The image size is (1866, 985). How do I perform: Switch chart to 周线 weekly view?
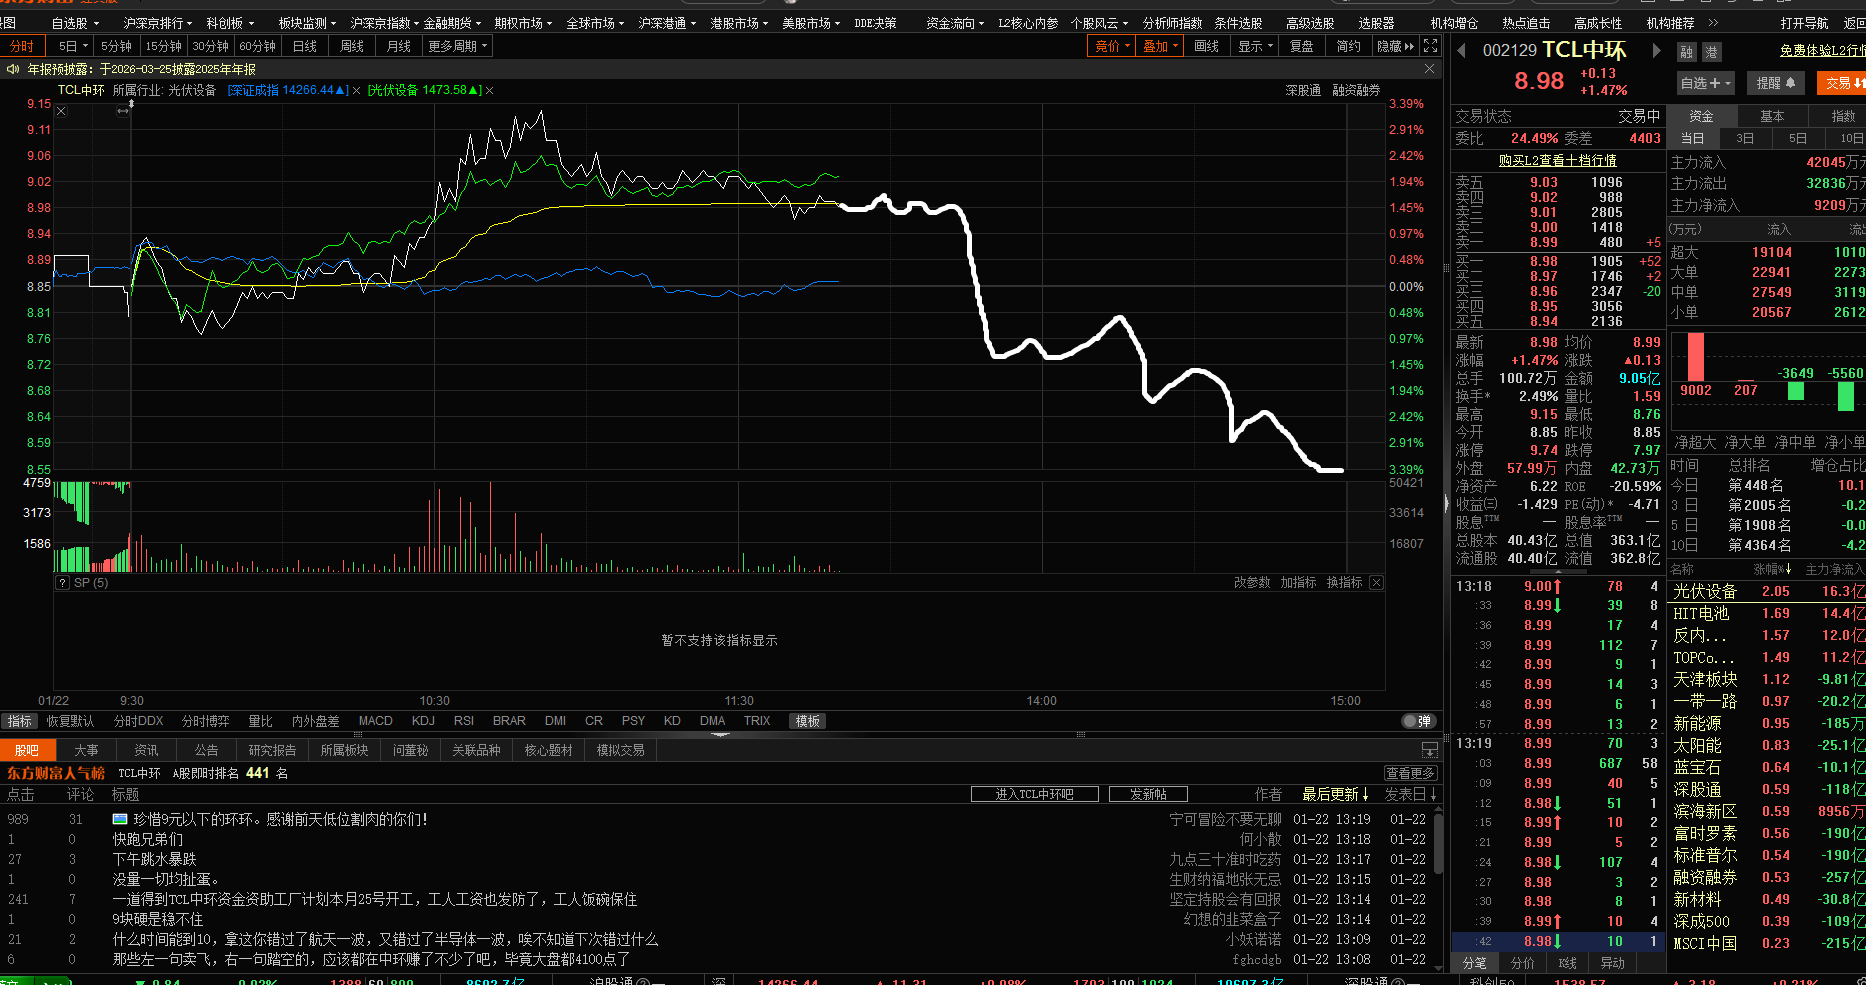coord(352,46)
